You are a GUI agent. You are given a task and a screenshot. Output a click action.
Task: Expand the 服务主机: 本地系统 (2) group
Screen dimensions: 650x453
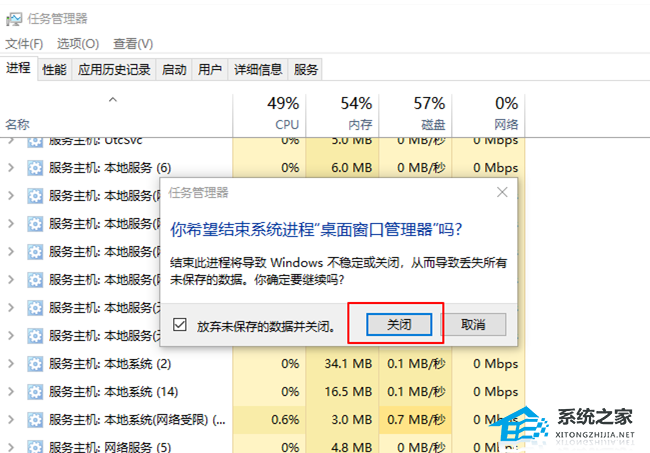pyautogui.click(x=11, y=363)
